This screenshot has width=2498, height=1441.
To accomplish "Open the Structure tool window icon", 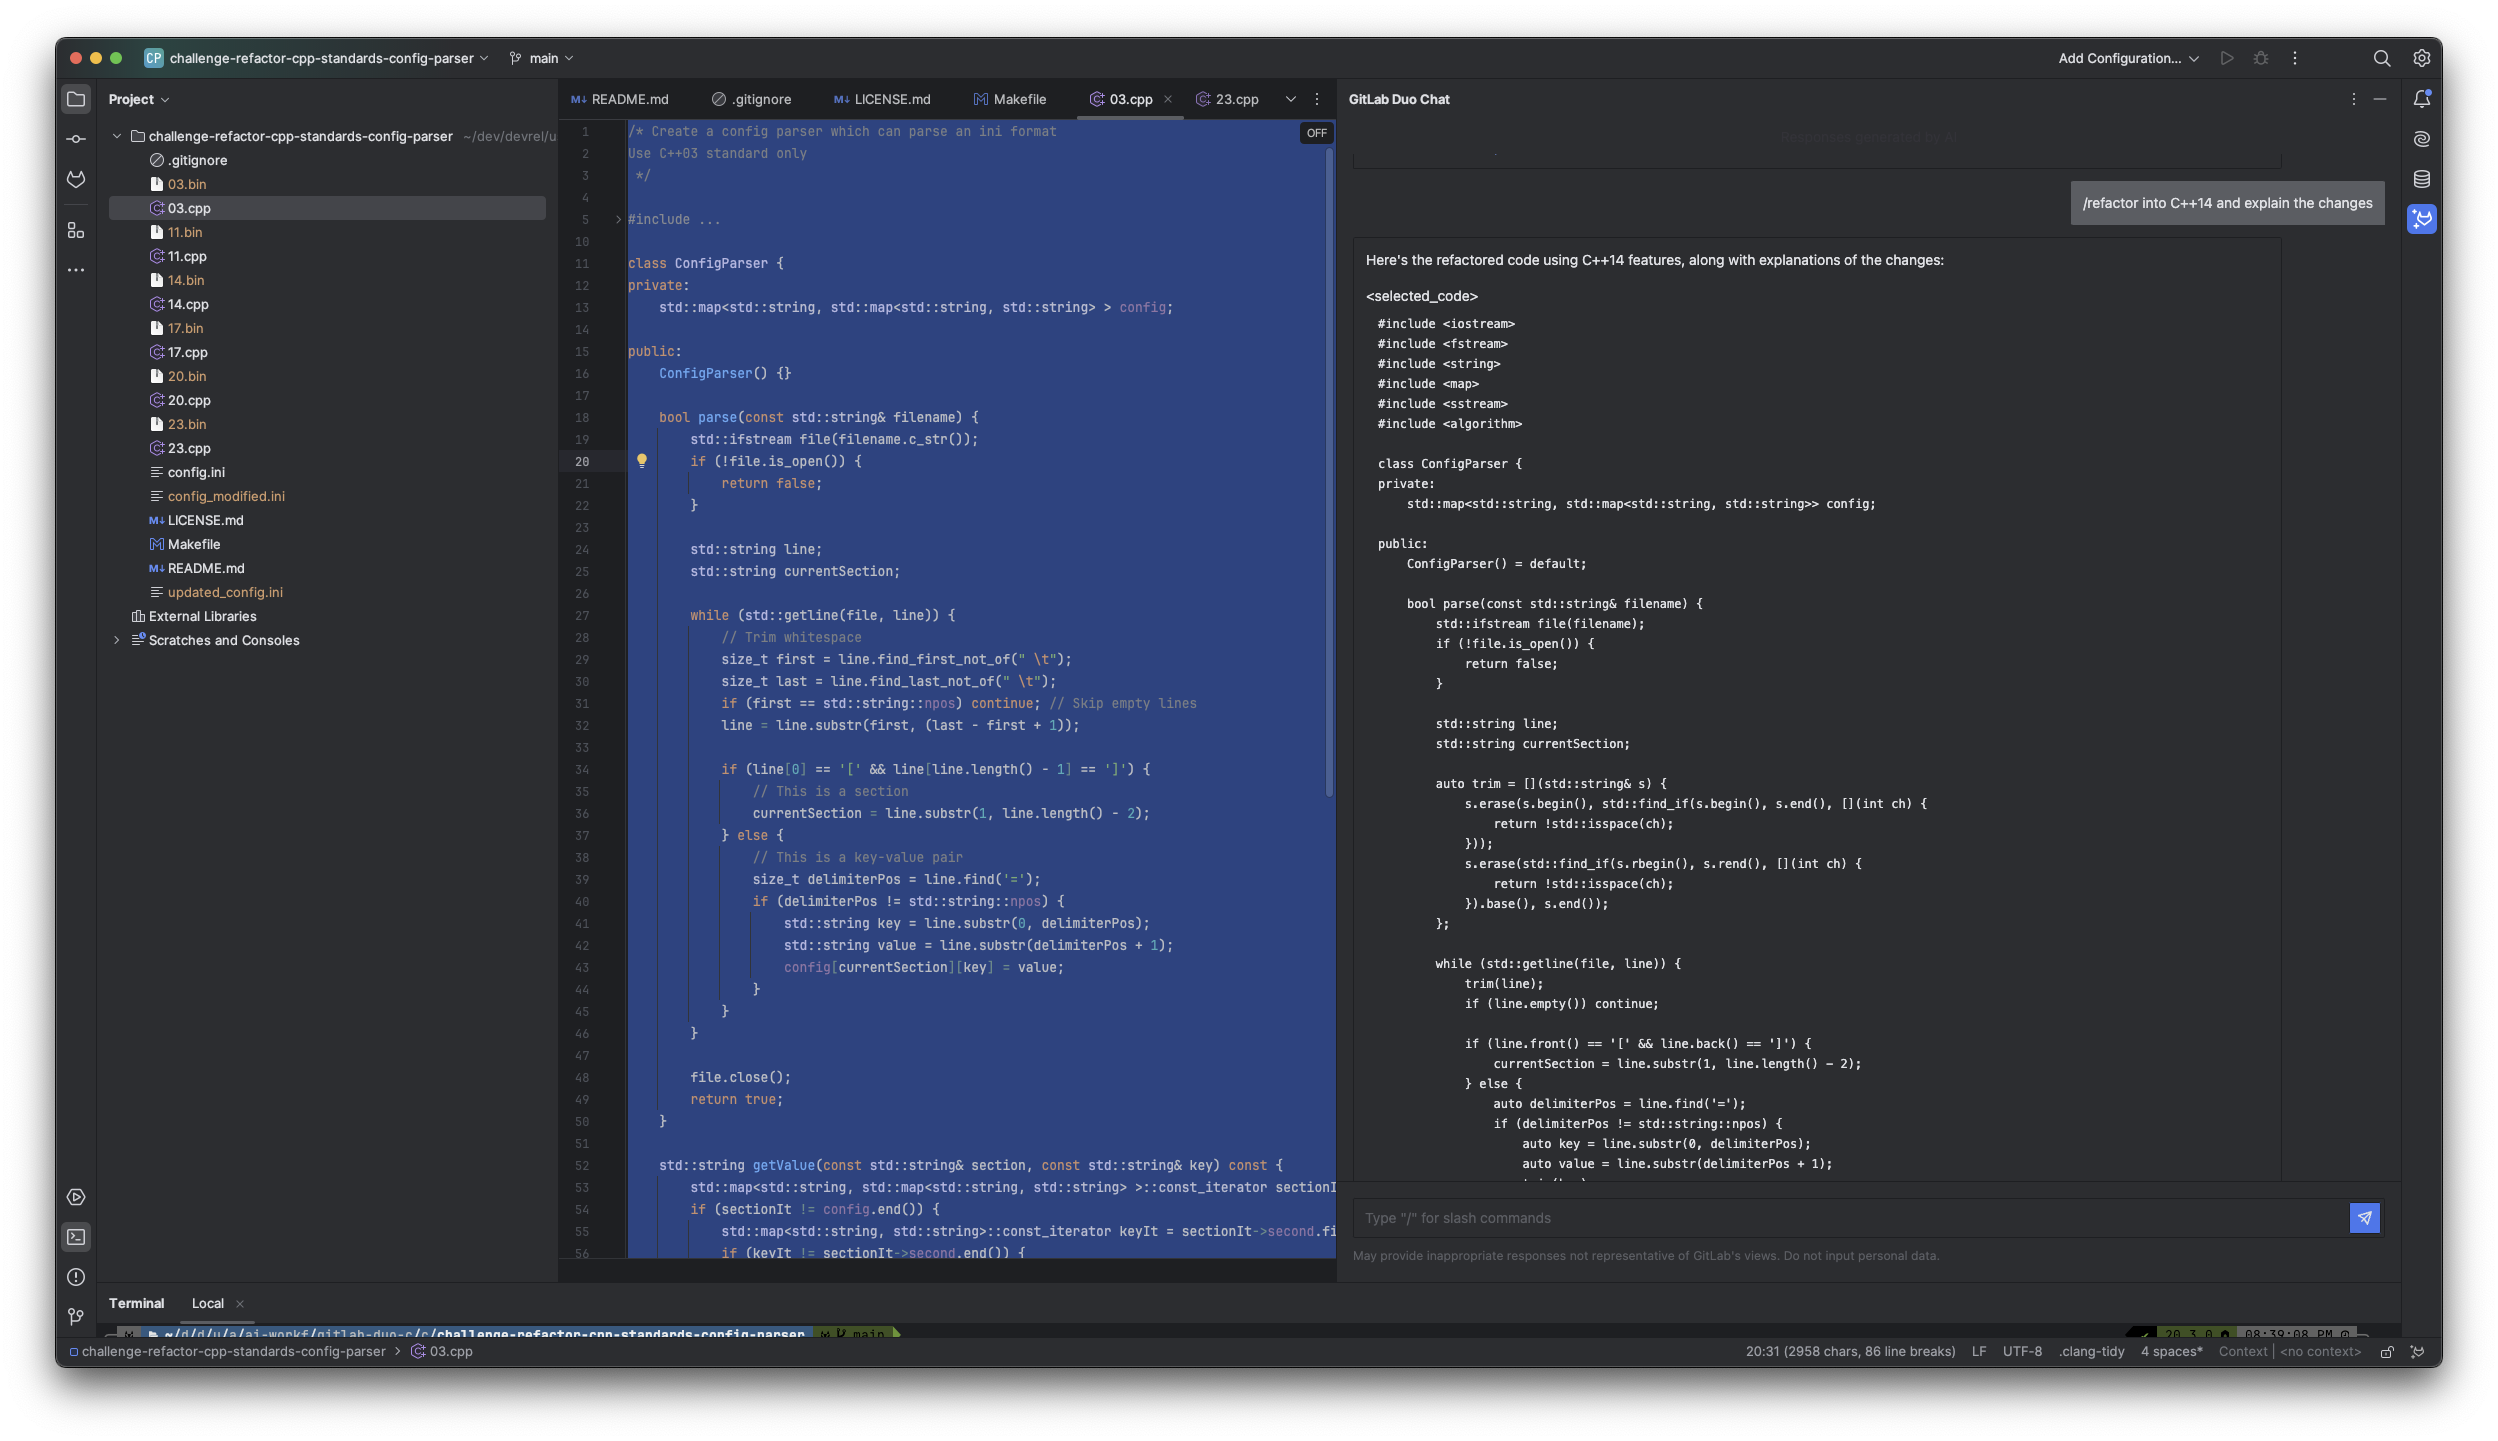I will (76, 230).
